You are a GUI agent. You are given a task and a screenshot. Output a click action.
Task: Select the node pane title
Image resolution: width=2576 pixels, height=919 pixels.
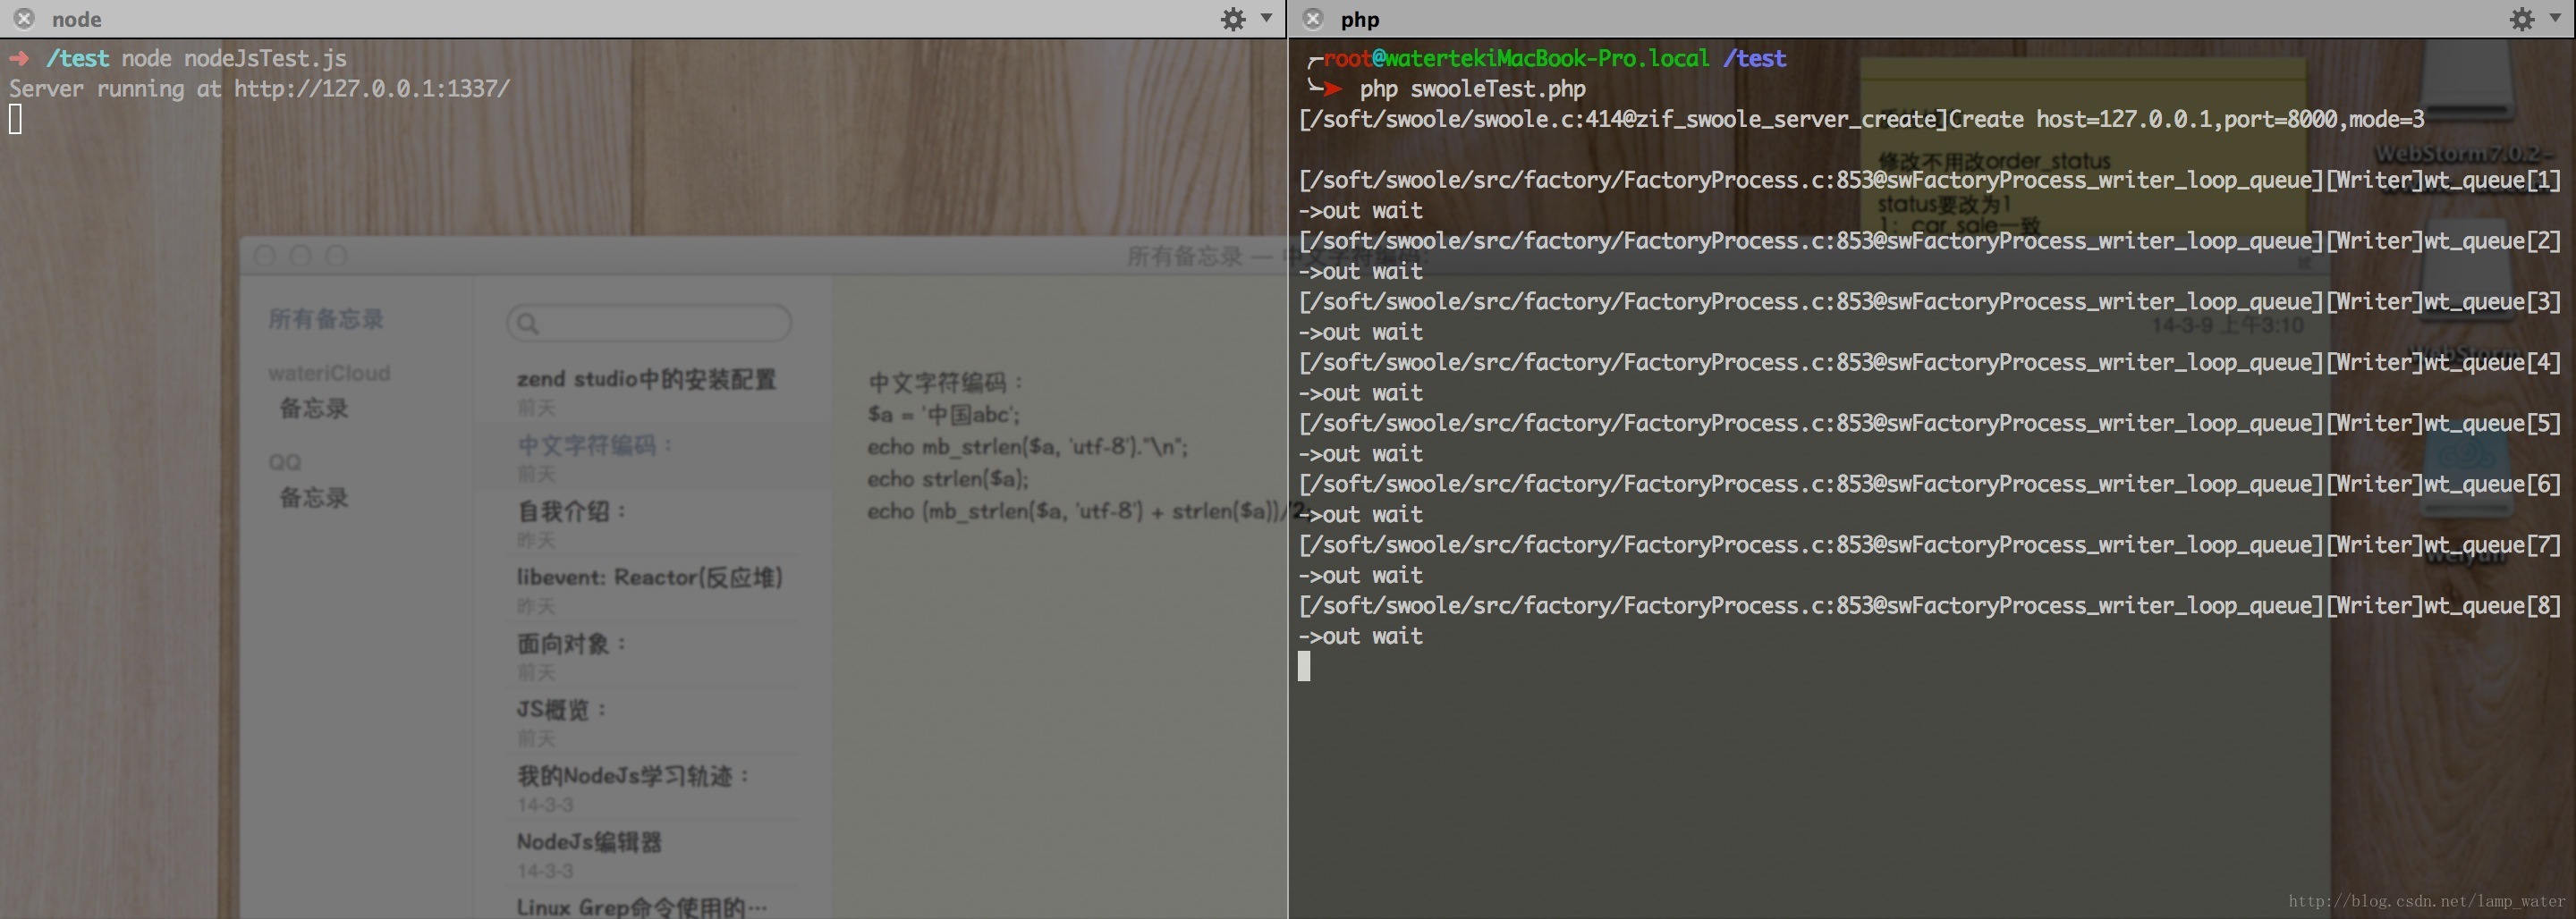77,19
